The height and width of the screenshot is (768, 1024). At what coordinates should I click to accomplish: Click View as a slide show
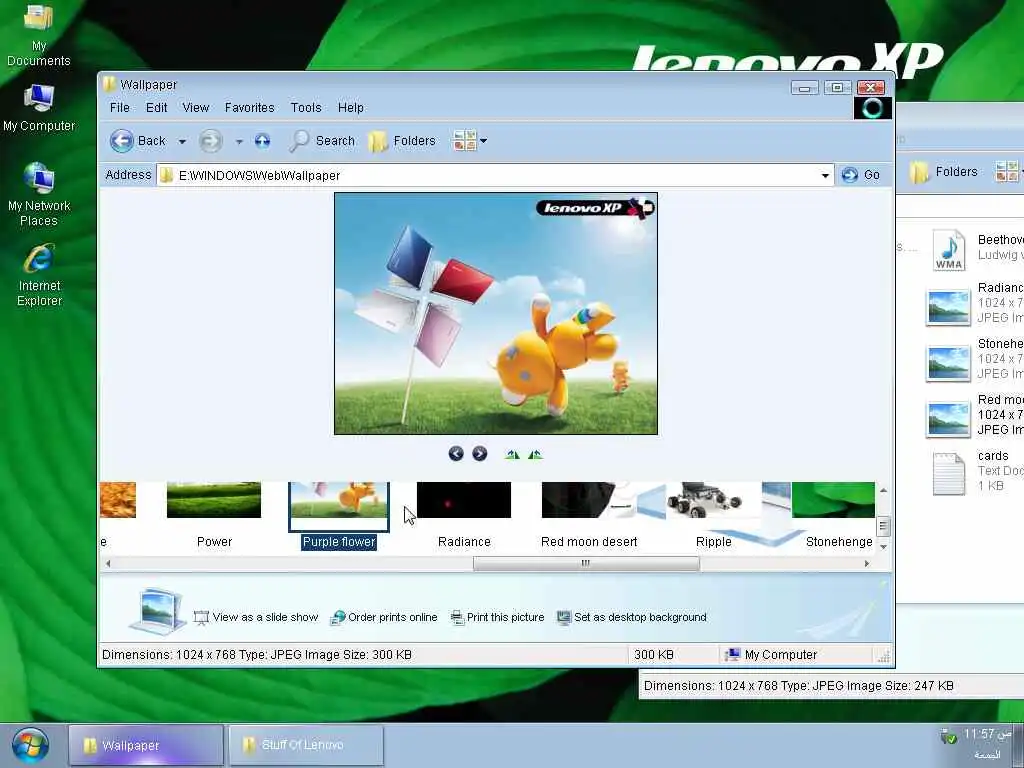click(x=256, y=617)
